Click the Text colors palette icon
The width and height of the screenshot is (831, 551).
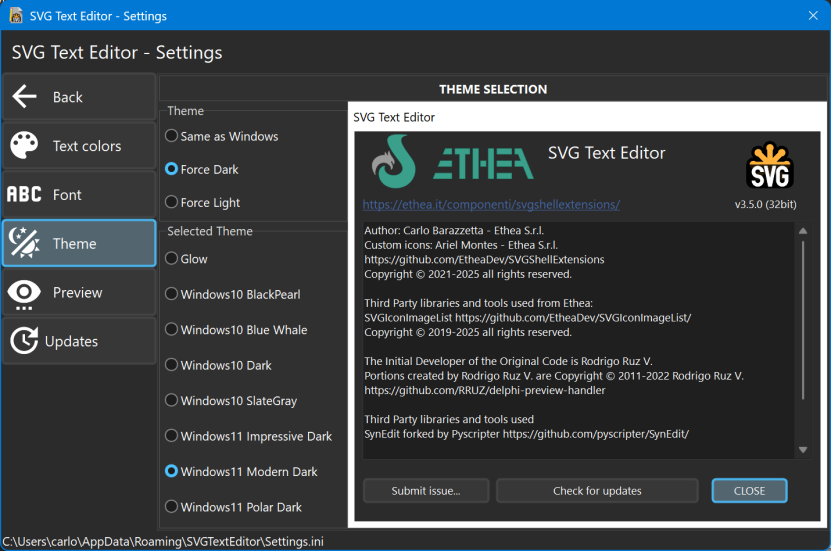click(24, 146)
